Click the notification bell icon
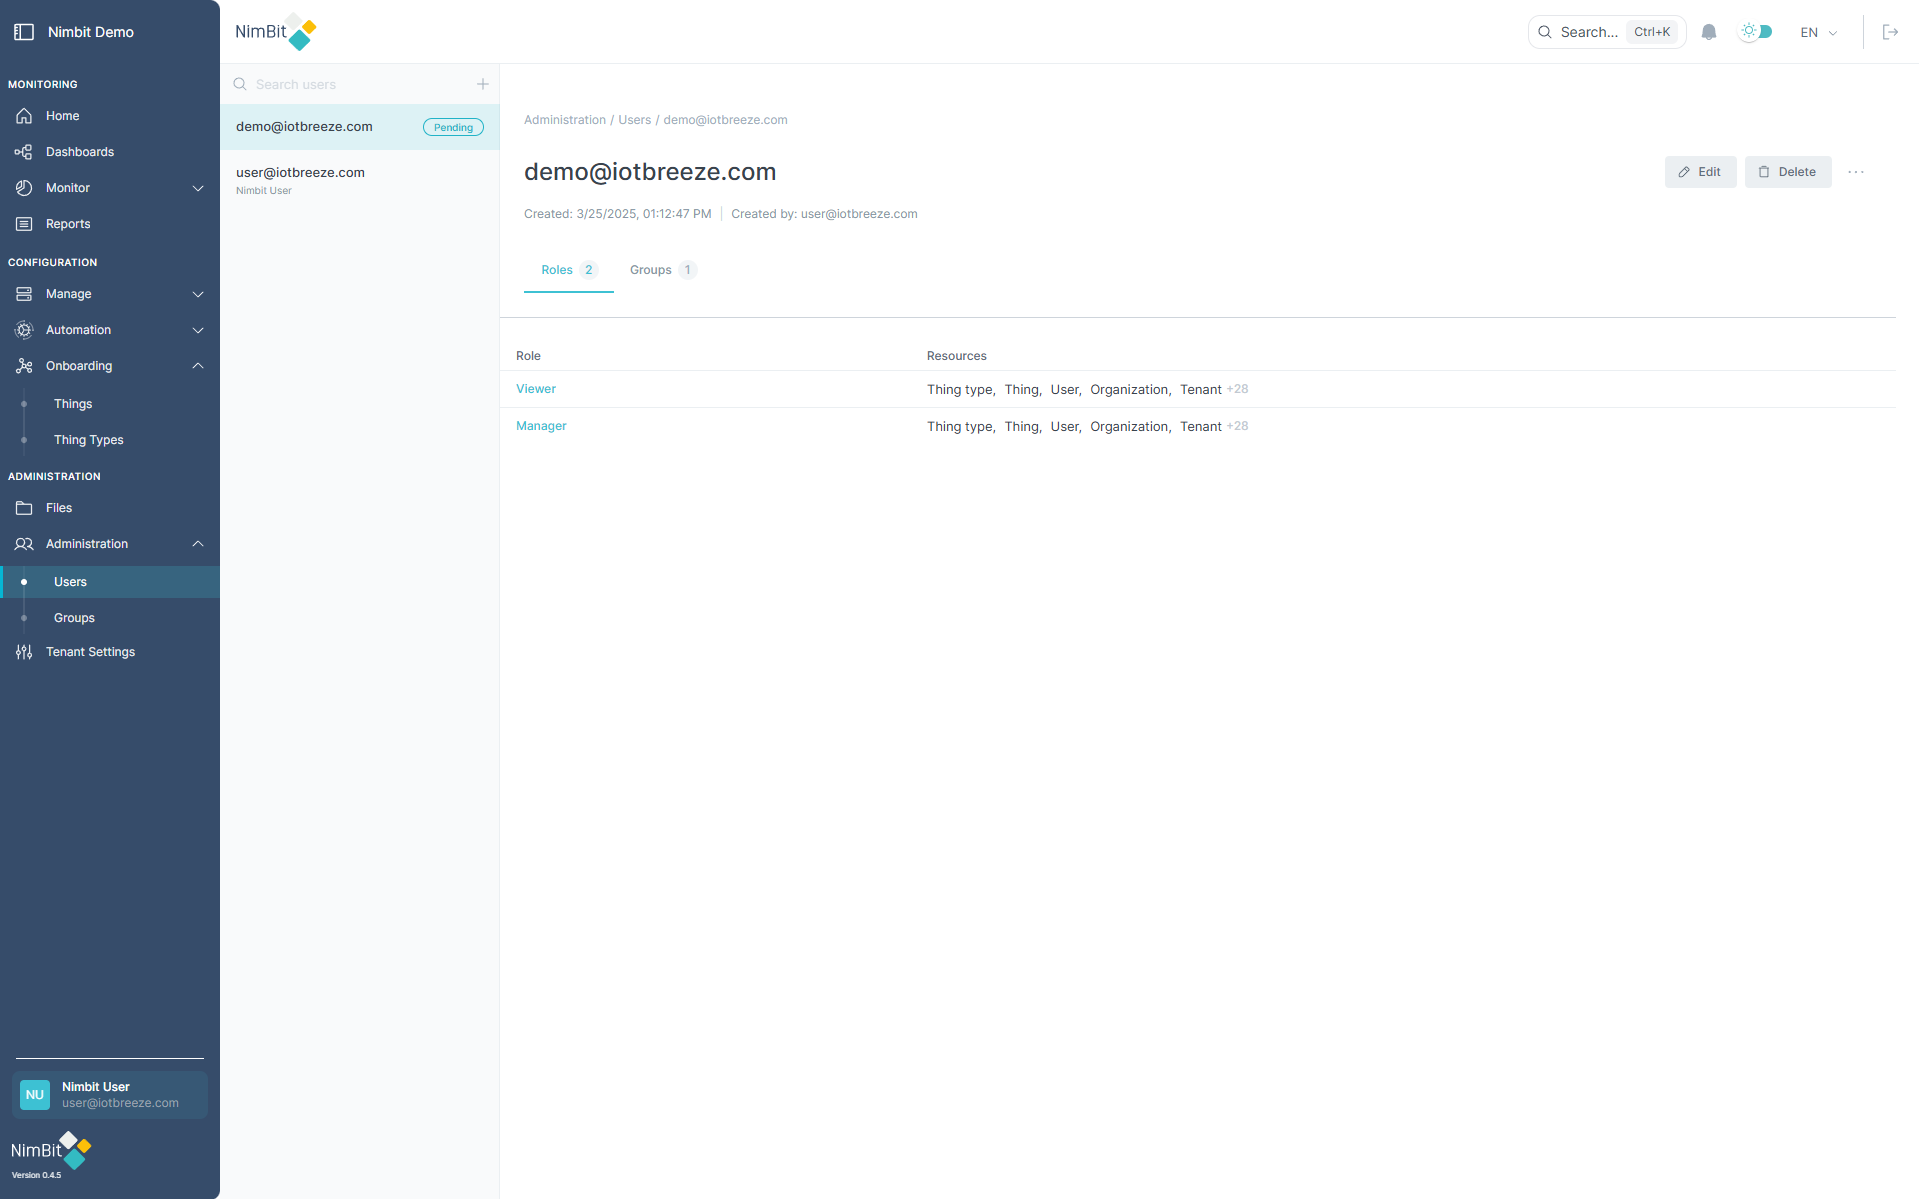The height and width of the screenshot is (1199, 1919). (1708, 32)
